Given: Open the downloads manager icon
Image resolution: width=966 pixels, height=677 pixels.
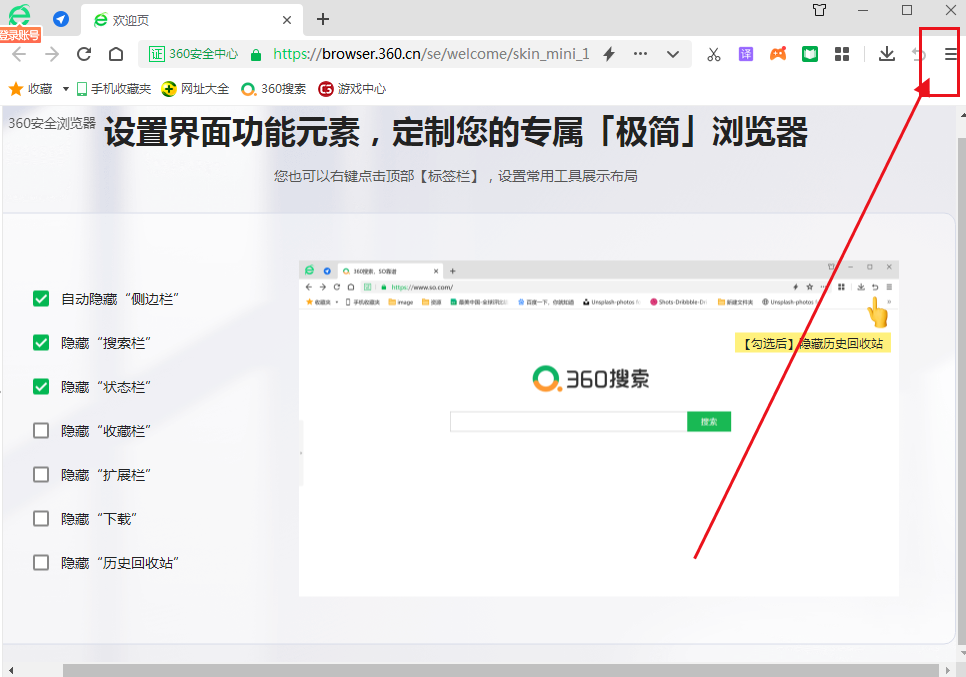Looking at the screenshot, I should click(887, 54).
